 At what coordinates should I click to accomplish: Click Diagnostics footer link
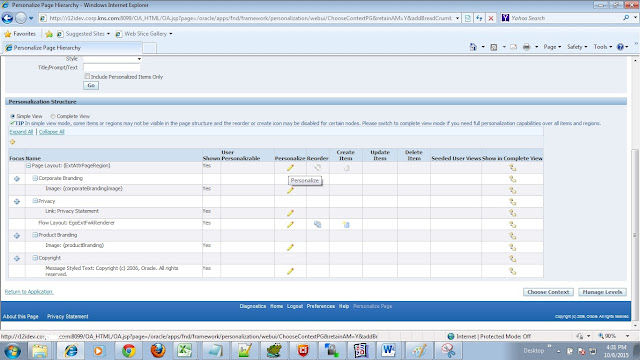click(253, 306)
